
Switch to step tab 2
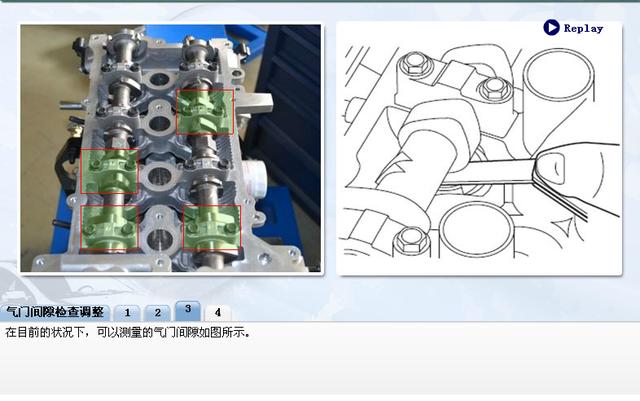pos(158,313)
